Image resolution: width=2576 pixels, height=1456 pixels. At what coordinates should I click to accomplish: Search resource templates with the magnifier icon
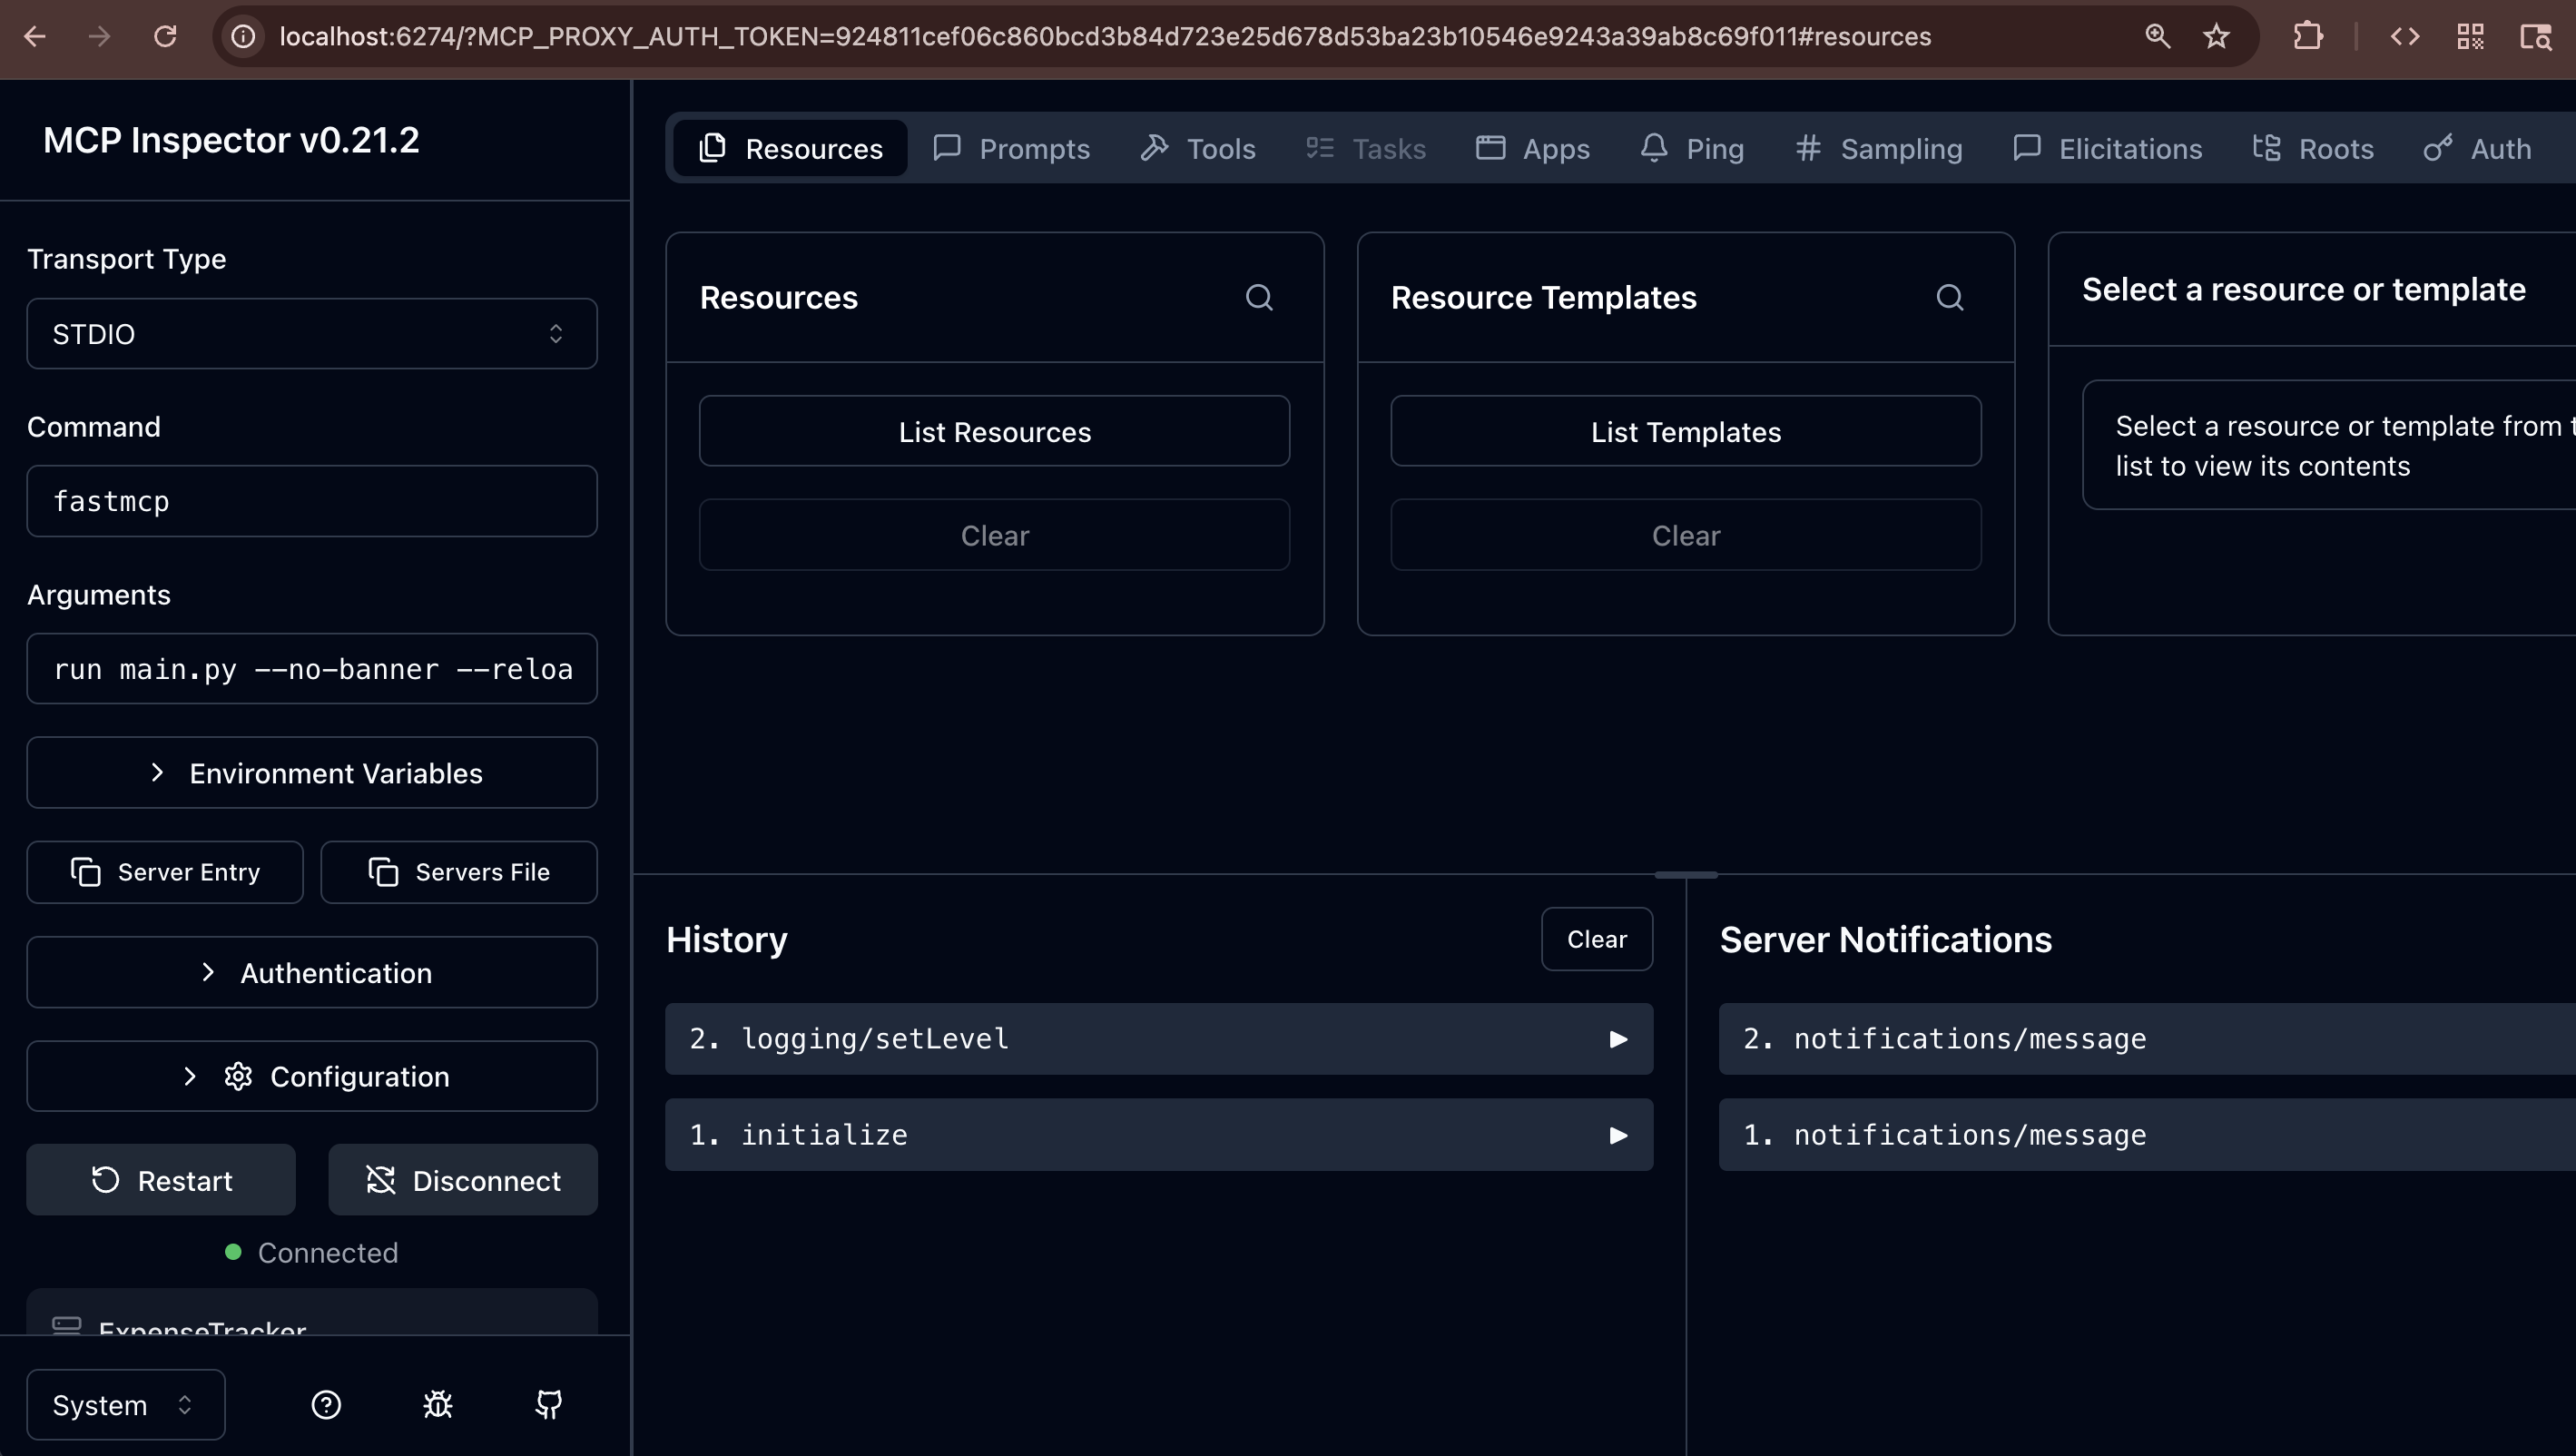click(1950, 297)
